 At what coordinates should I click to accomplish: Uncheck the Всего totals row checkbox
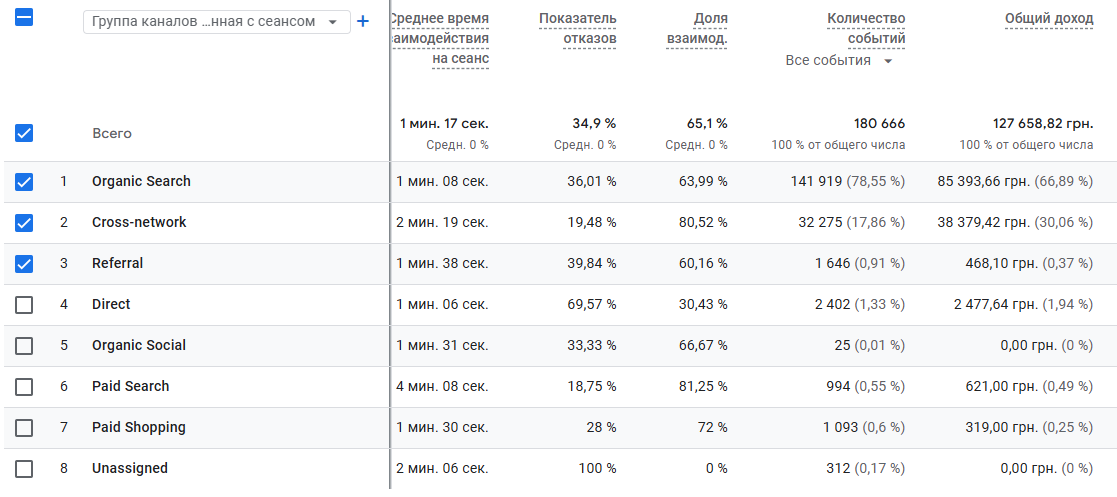point(24,133)
